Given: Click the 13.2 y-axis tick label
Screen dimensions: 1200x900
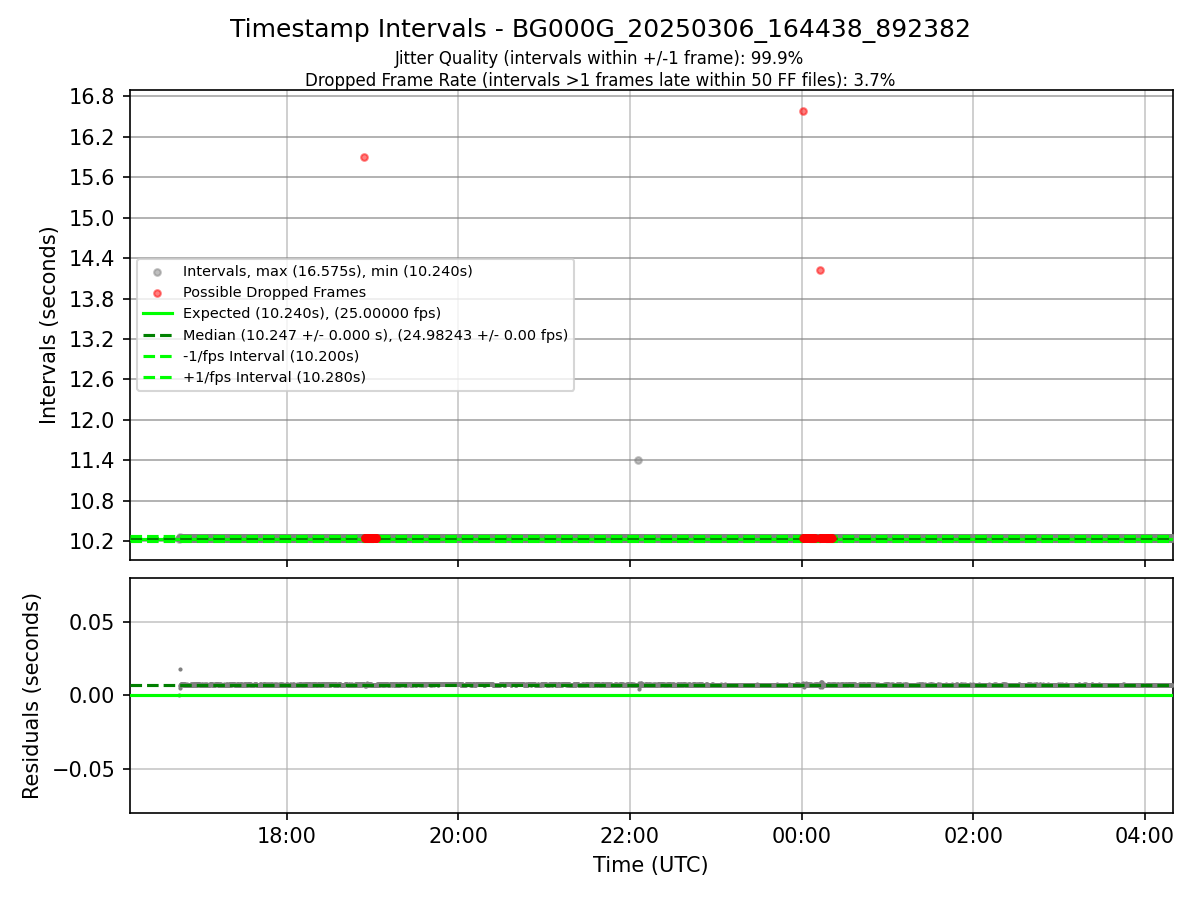Looking at the screenshot, I should tap(94, 339).
